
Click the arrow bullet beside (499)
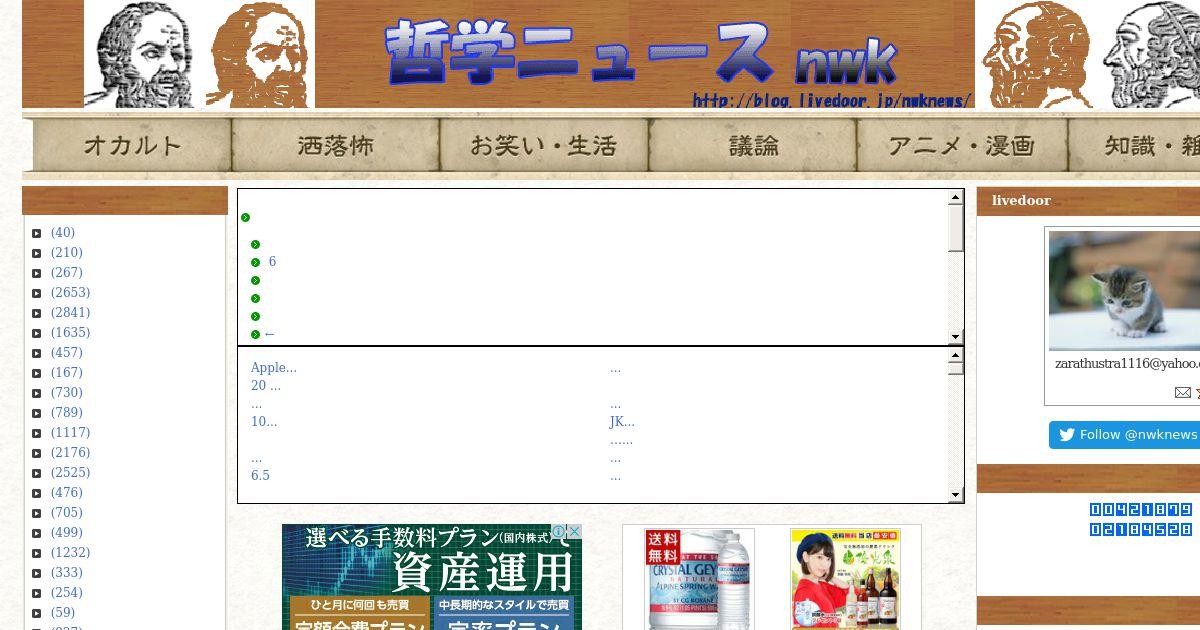pyautogui.click(x=37, y=534)
